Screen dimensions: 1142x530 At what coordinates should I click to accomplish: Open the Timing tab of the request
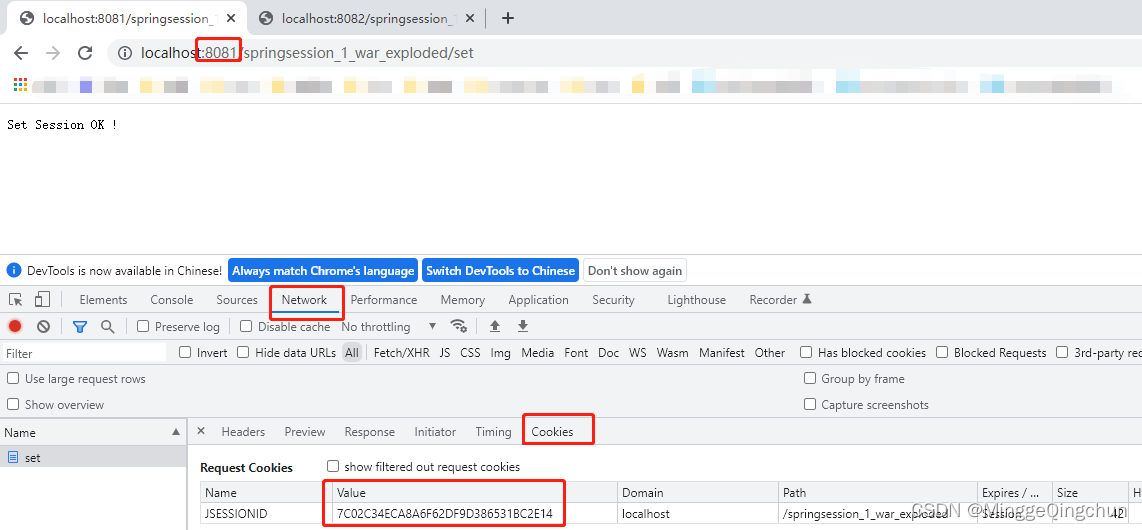(x=494, y=432)
